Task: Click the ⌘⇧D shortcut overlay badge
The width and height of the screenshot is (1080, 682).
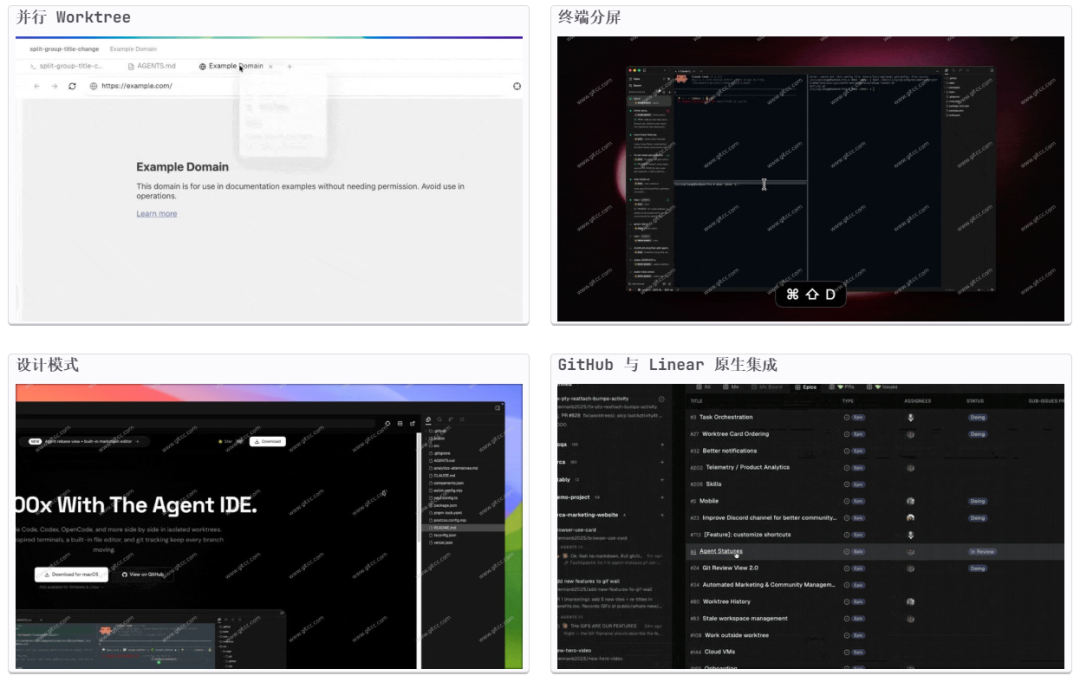Action: [811, 295]
